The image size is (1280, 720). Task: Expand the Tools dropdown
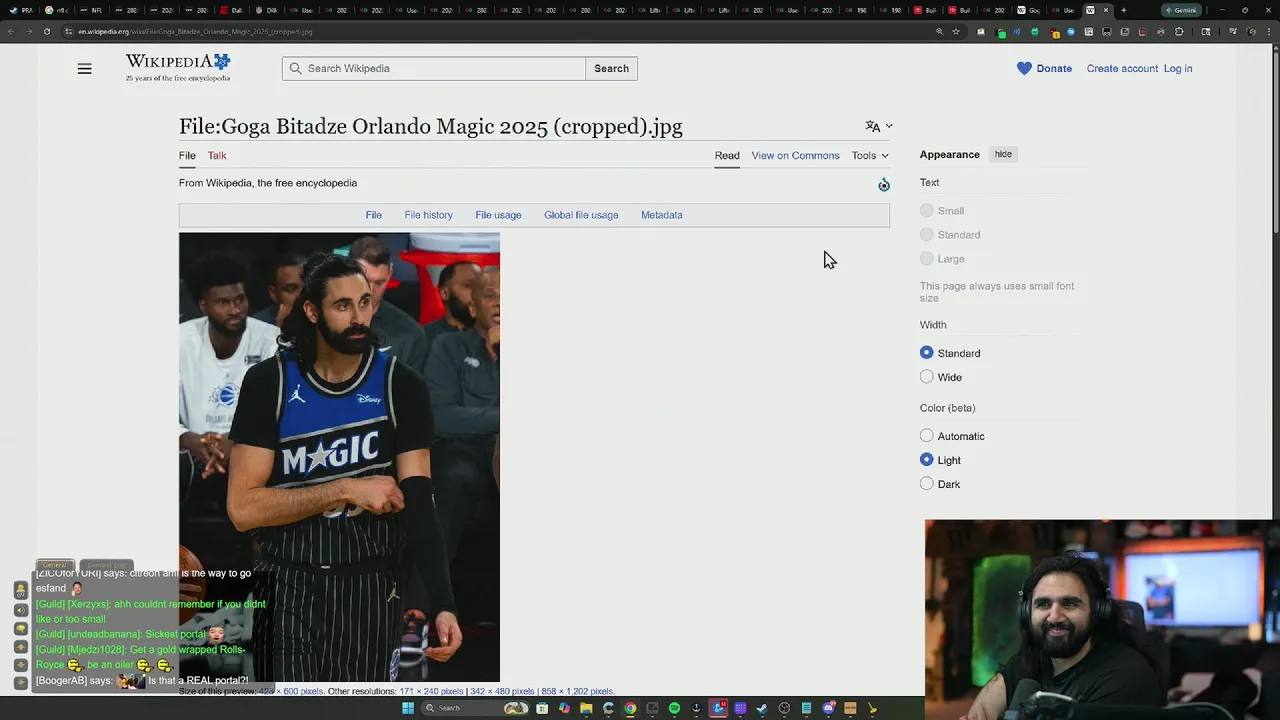click(x=870, y=155)
